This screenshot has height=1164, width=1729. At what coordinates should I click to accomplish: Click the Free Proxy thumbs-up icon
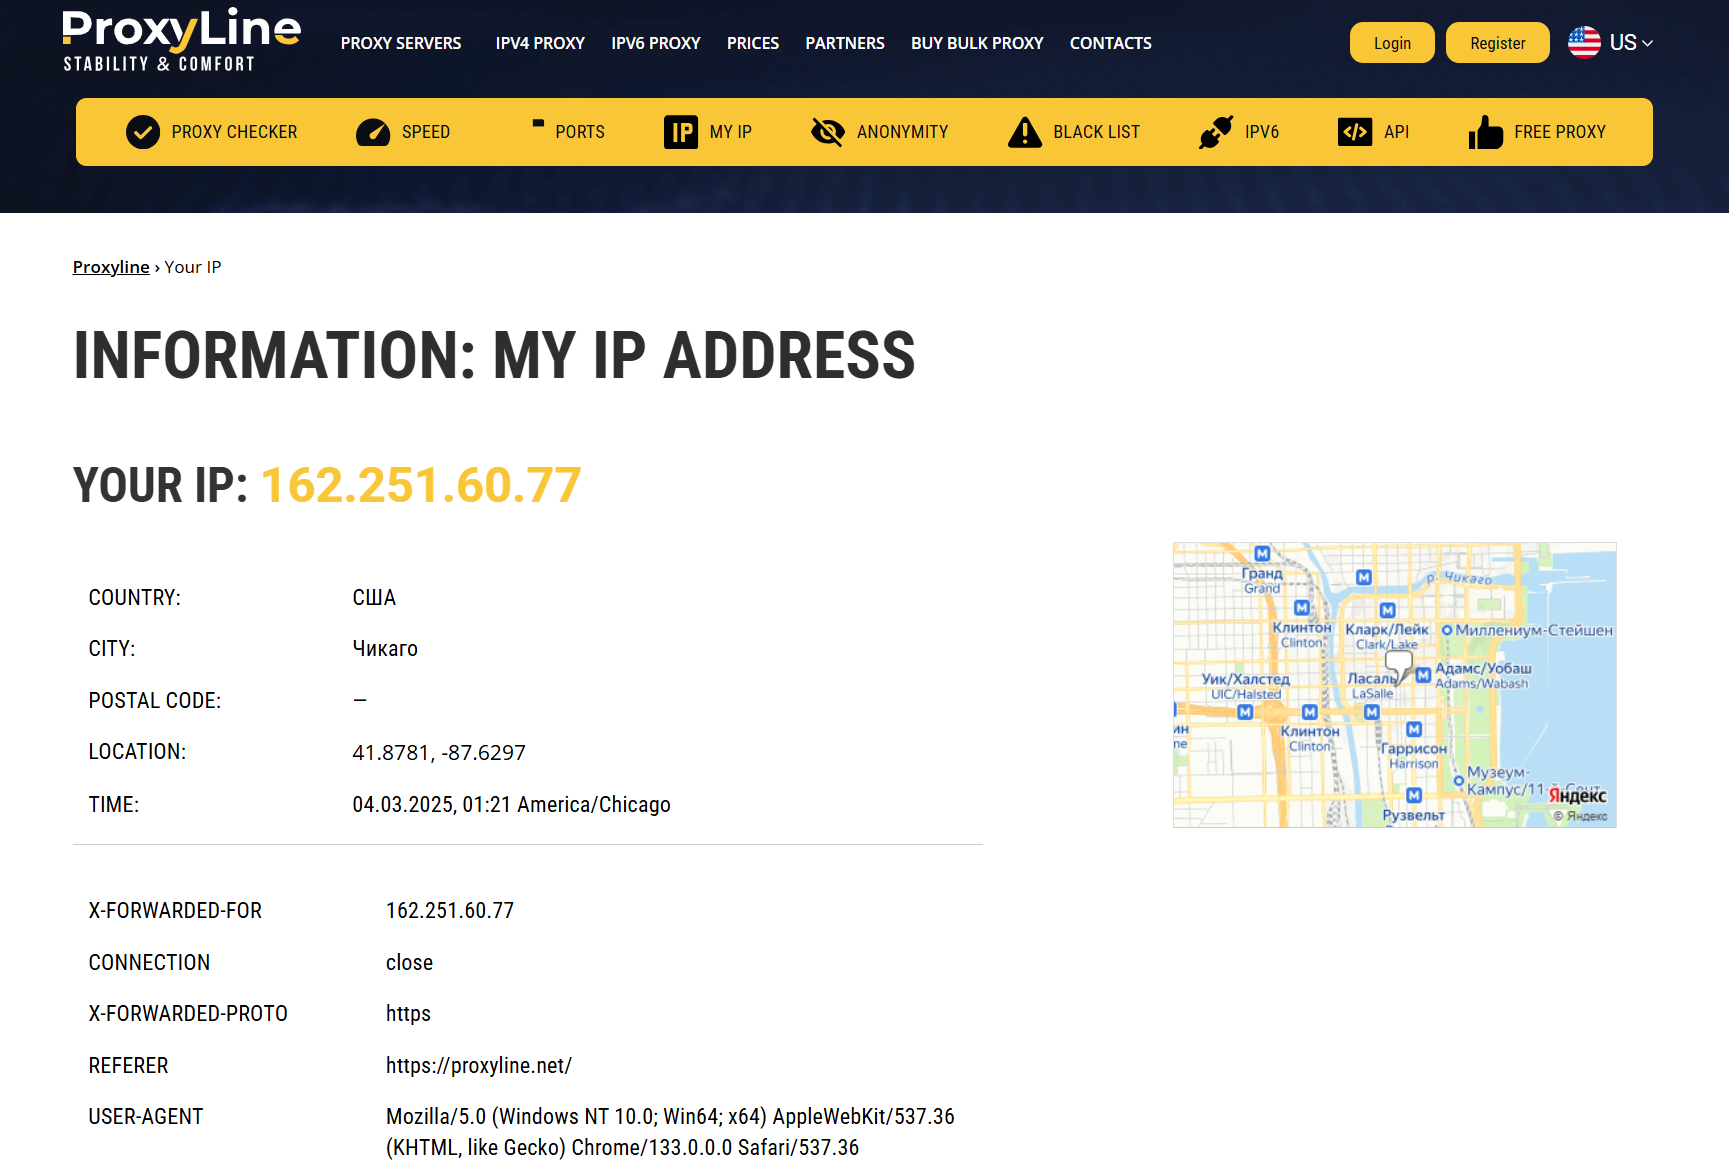[x=1486, y=132]
